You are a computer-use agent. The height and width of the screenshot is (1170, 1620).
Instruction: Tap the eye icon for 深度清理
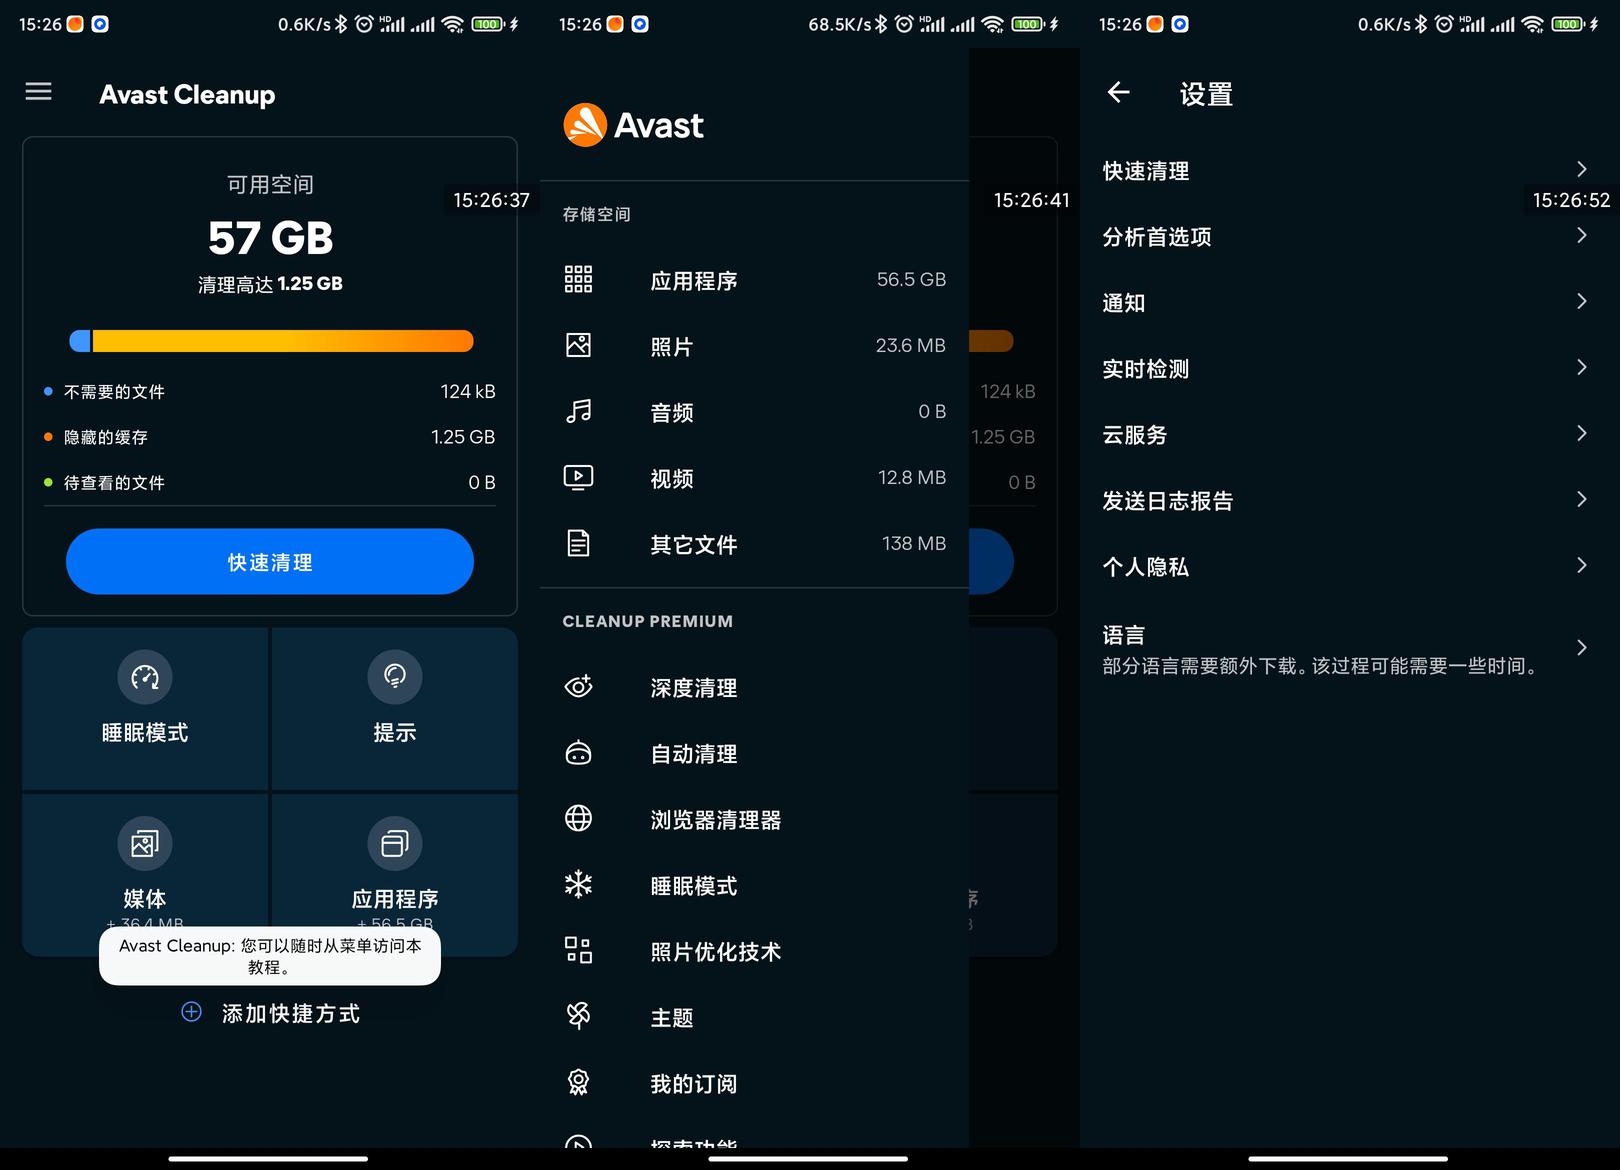click(x=578, y=686)
